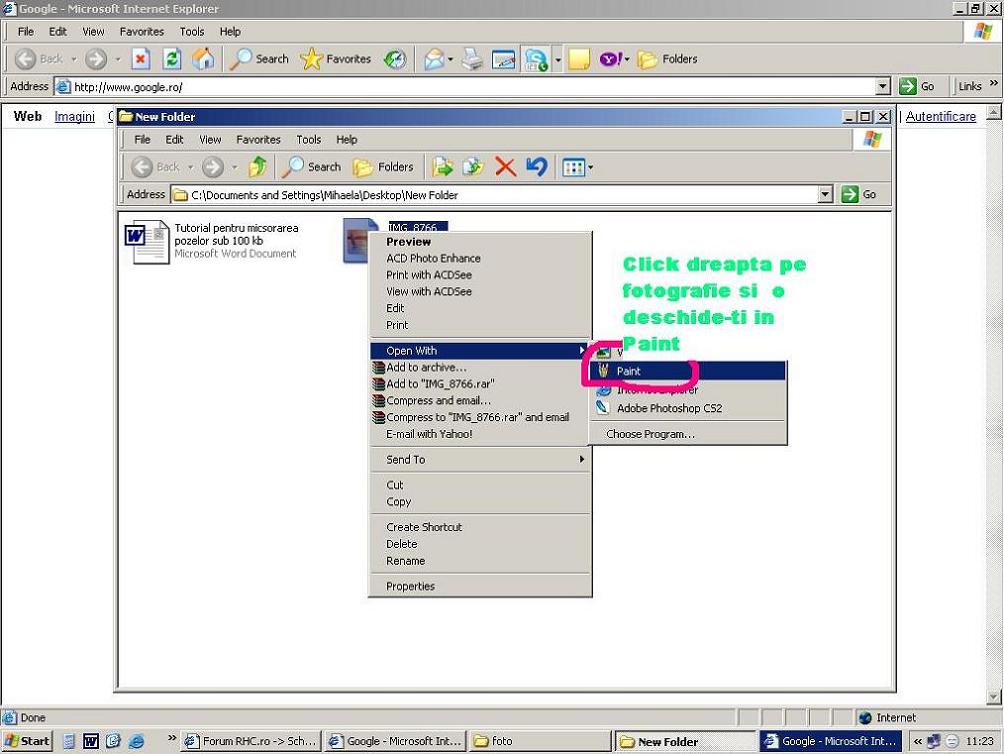The height and width of the screenshot is (754, 1004).
Task: Select Choose Program... in Open With submenu
Action: click(687, 434)
